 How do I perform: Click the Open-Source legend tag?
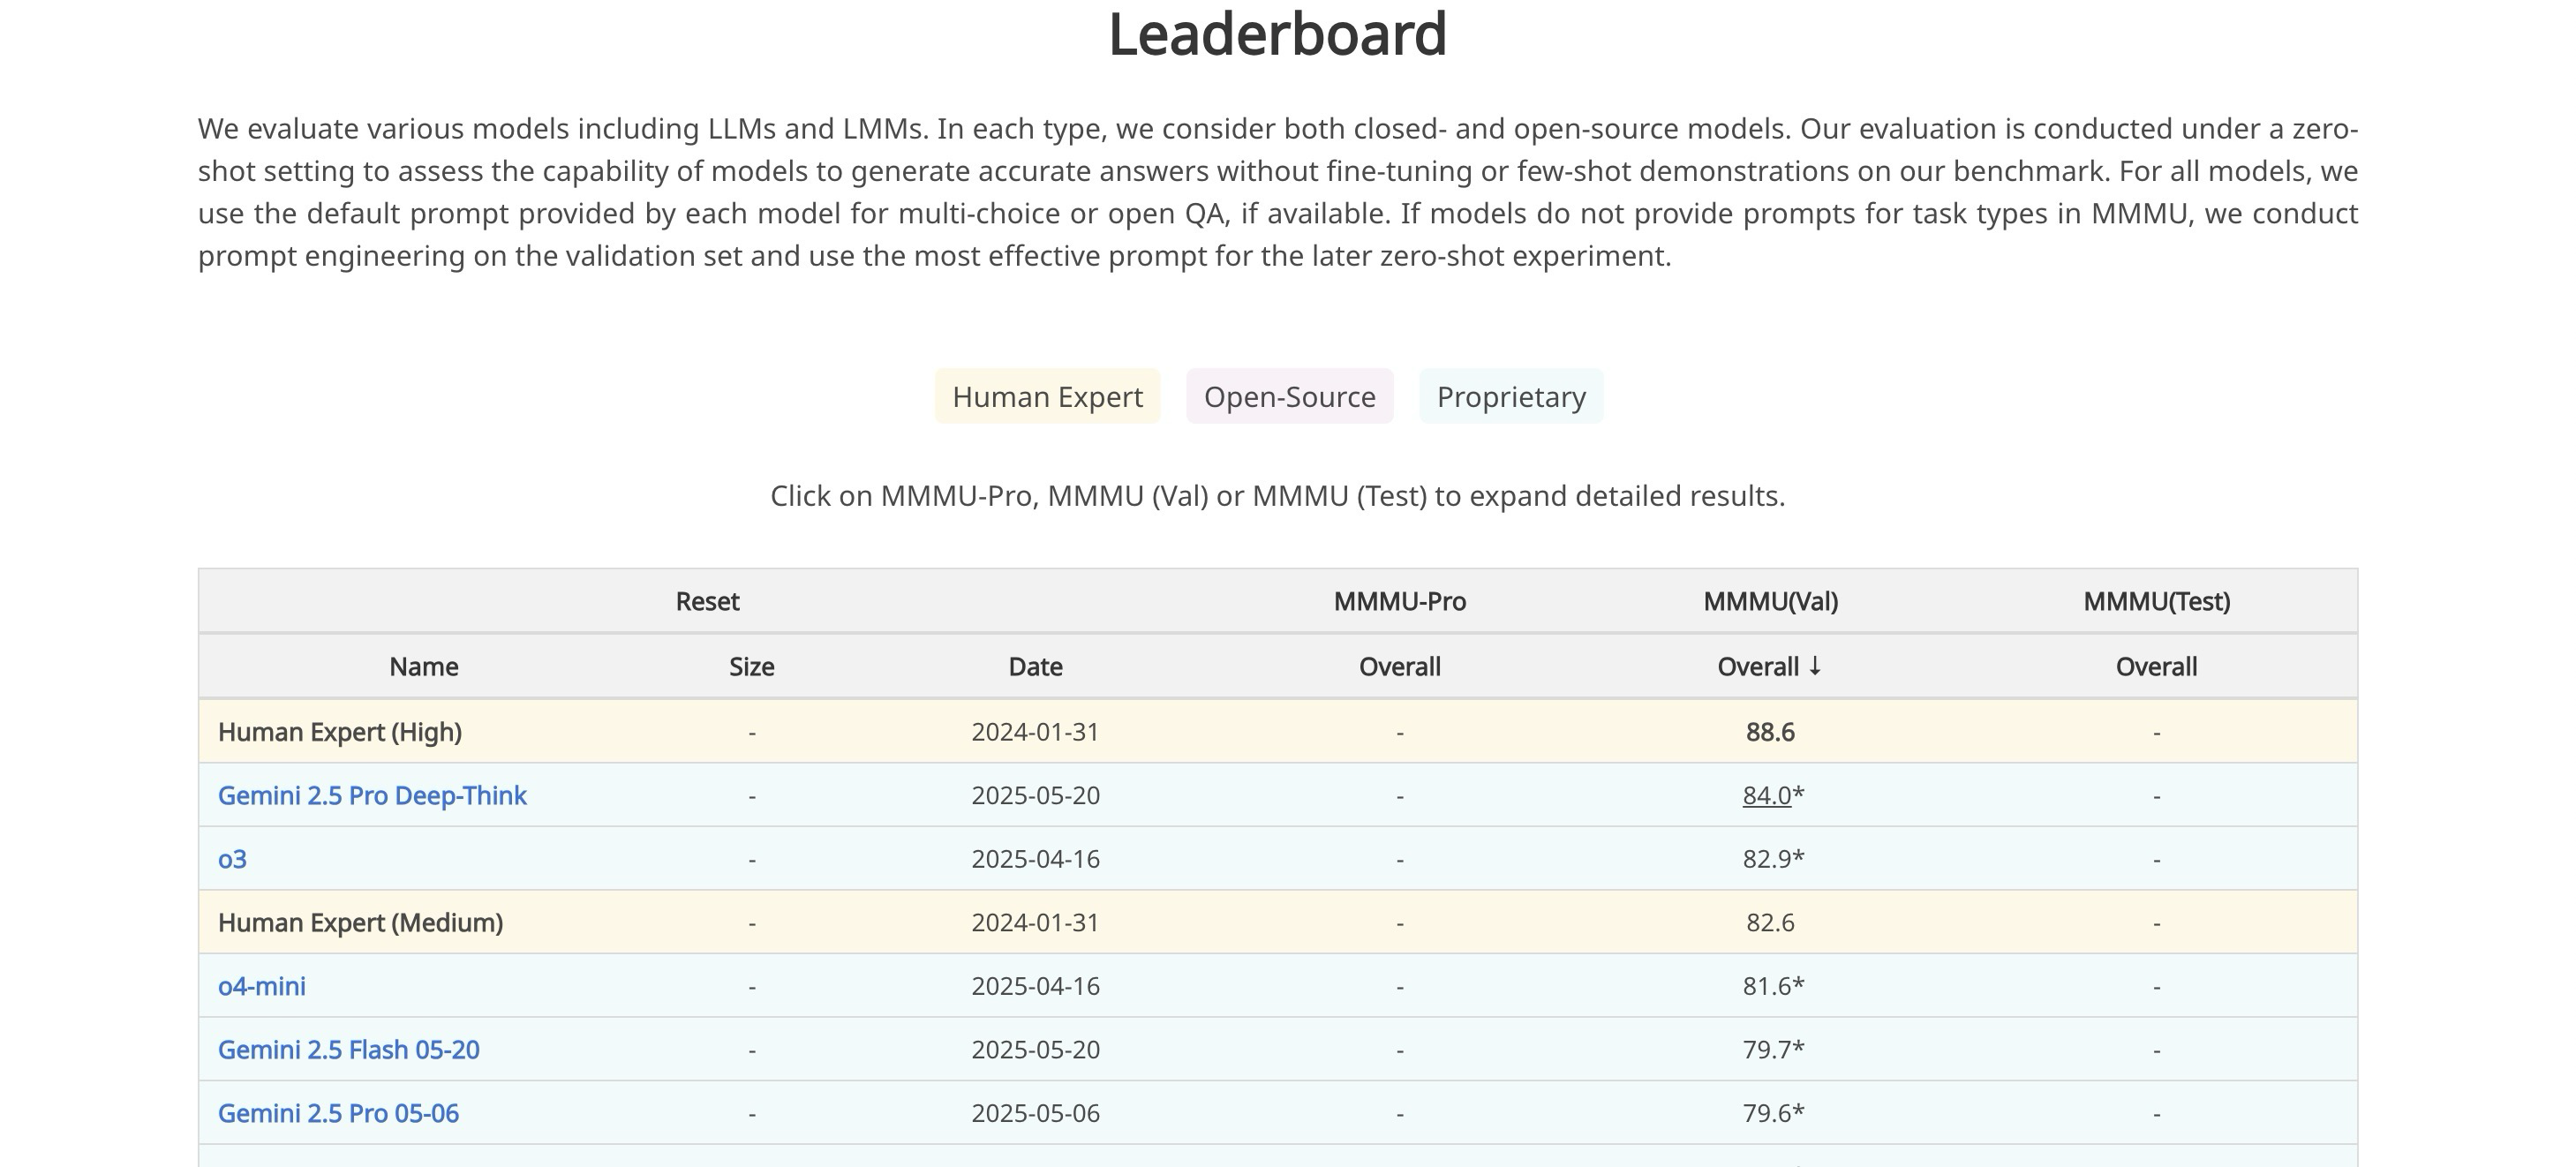point(1289,397)
